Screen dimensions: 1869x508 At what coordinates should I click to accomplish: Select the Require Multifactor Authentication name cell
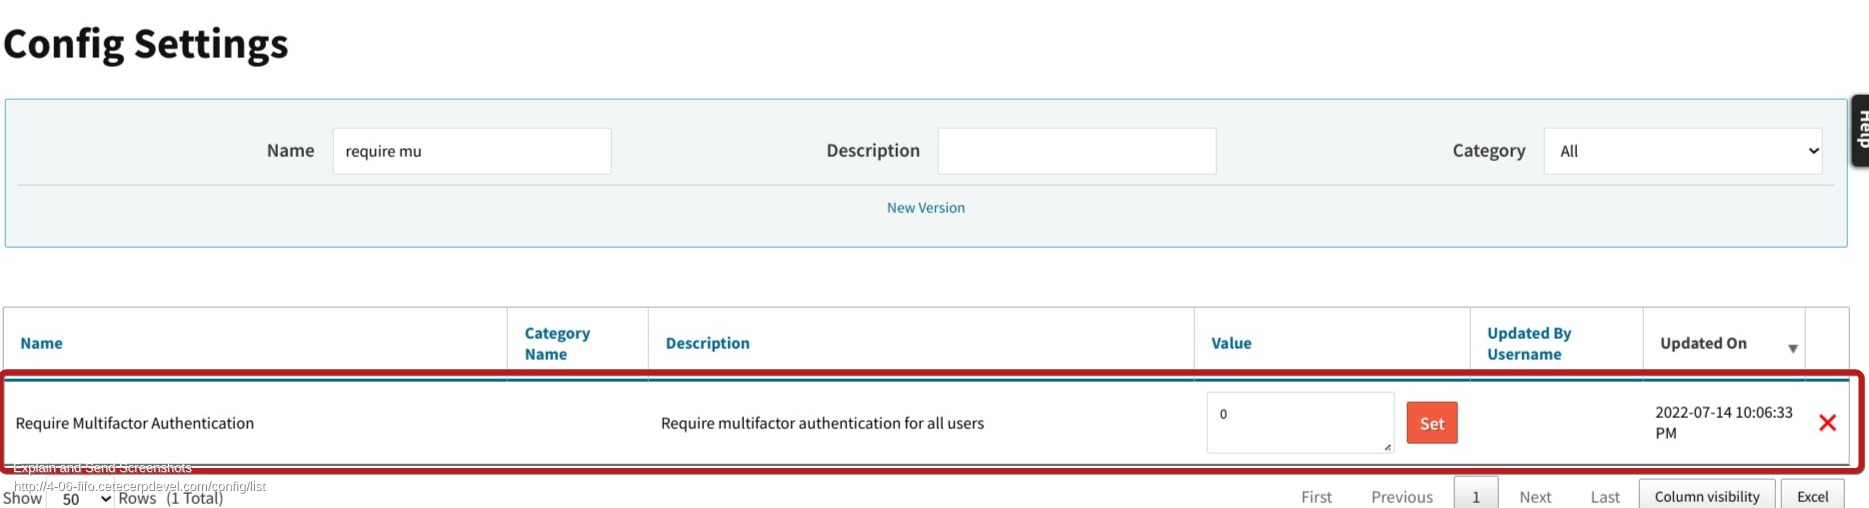(135, 423)
